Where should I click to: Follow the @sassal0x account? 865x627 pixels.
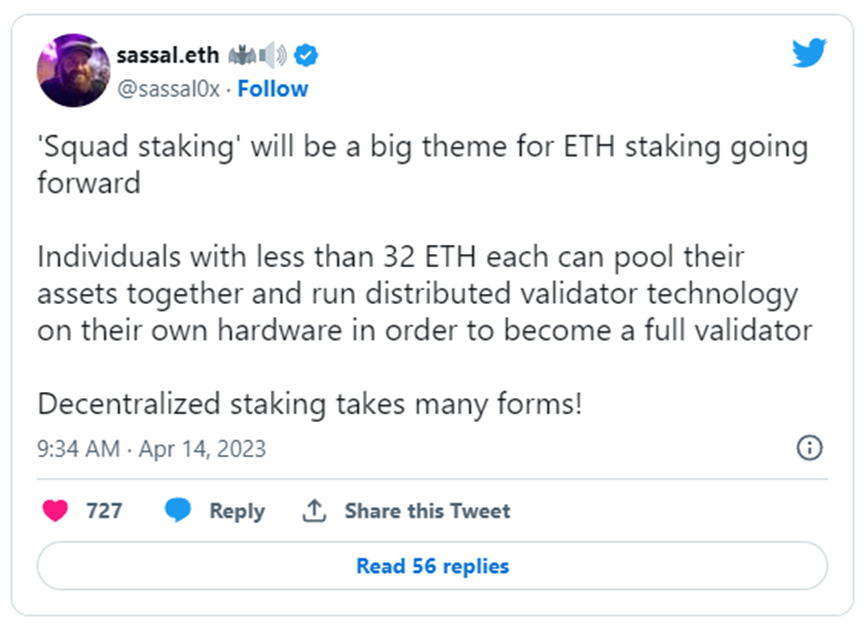pyautogui.click(x=273, y=89)
